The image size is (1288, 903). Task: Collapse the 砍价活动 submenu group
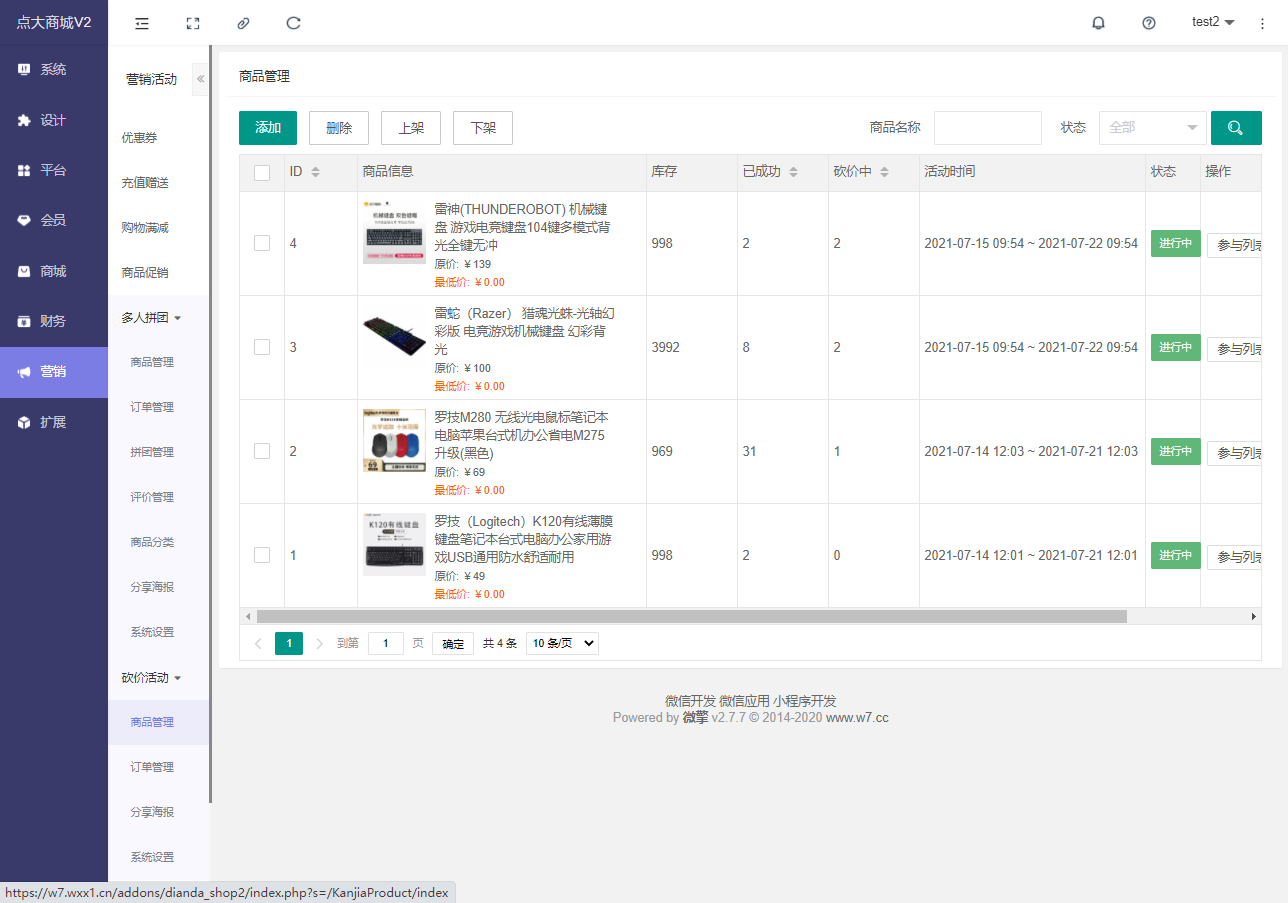point(151,678)
